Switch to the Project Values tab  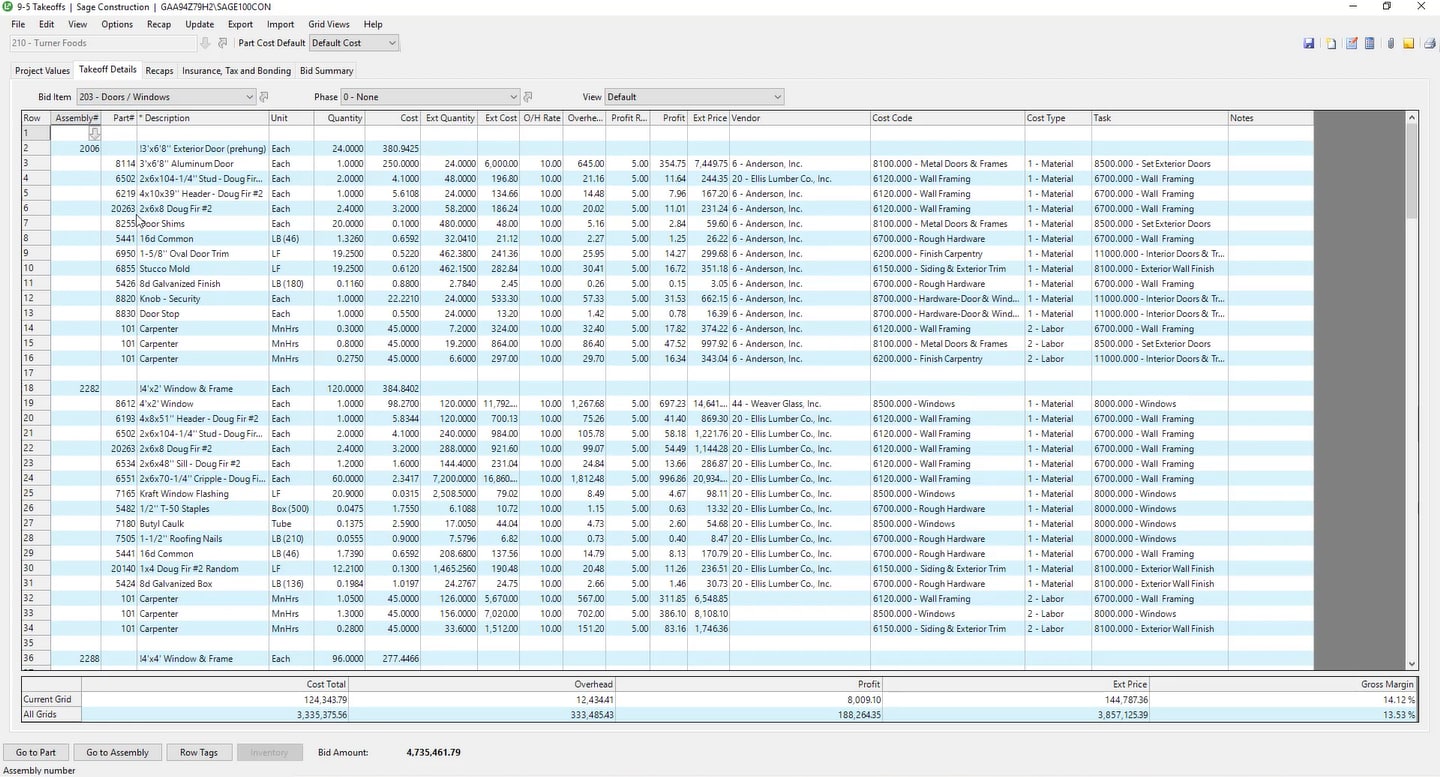point(42,71)
